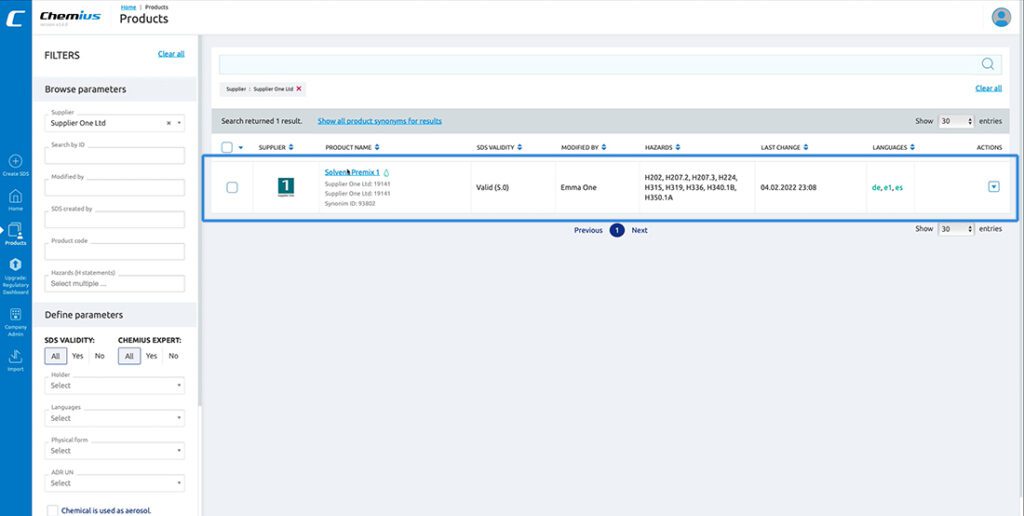The image size is (1024, 516).
Task: Click the Search by ID input field
Action: point(115,156)
